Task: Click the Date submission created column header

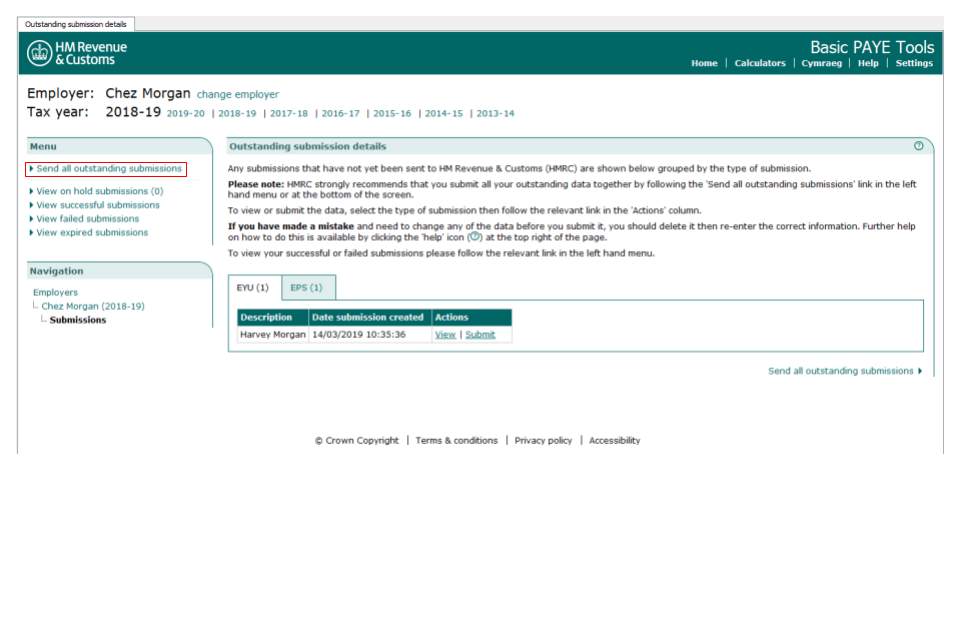Action: click(370, 317)
